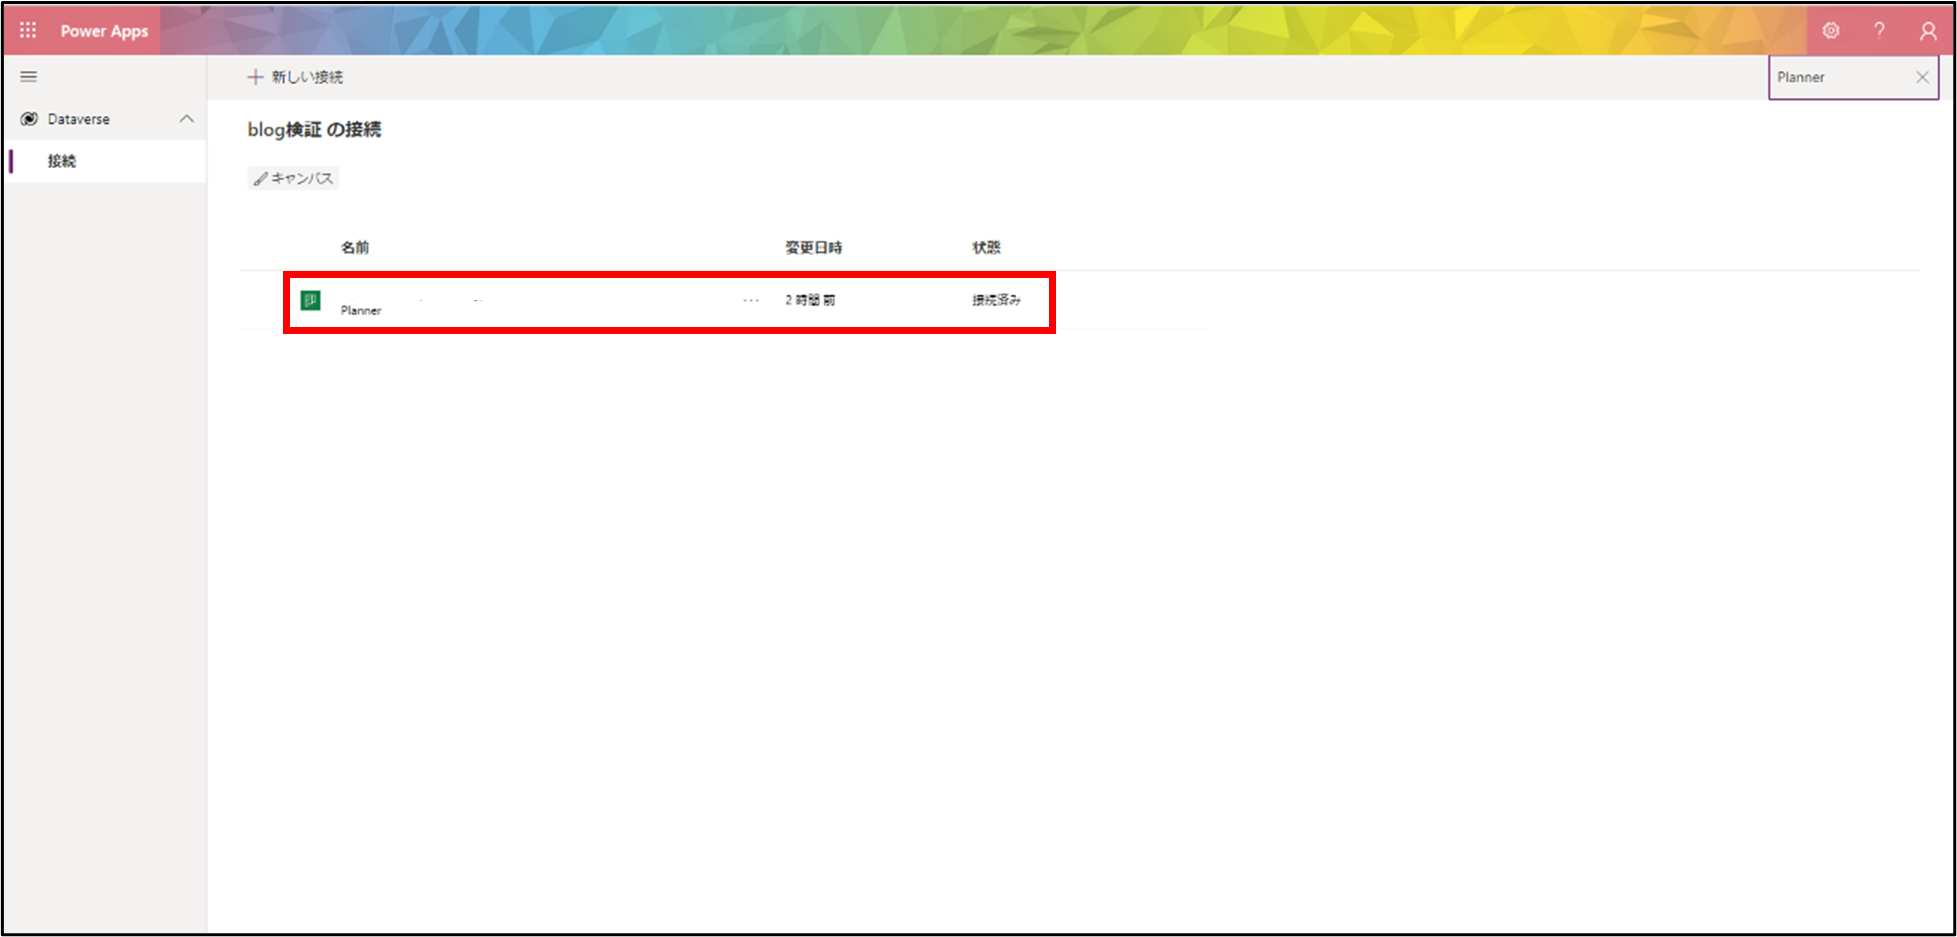
Task: Open the app launcher waffle icon
Action: (x=28, y=30)
